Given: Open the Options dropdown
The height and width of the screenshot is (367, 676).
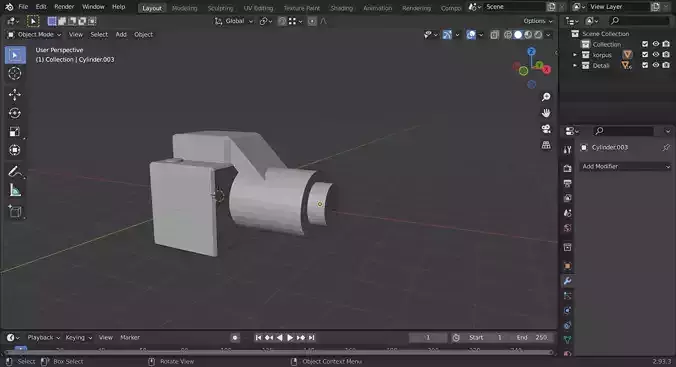Looking at the screenshot, I should tap(538, 21).
